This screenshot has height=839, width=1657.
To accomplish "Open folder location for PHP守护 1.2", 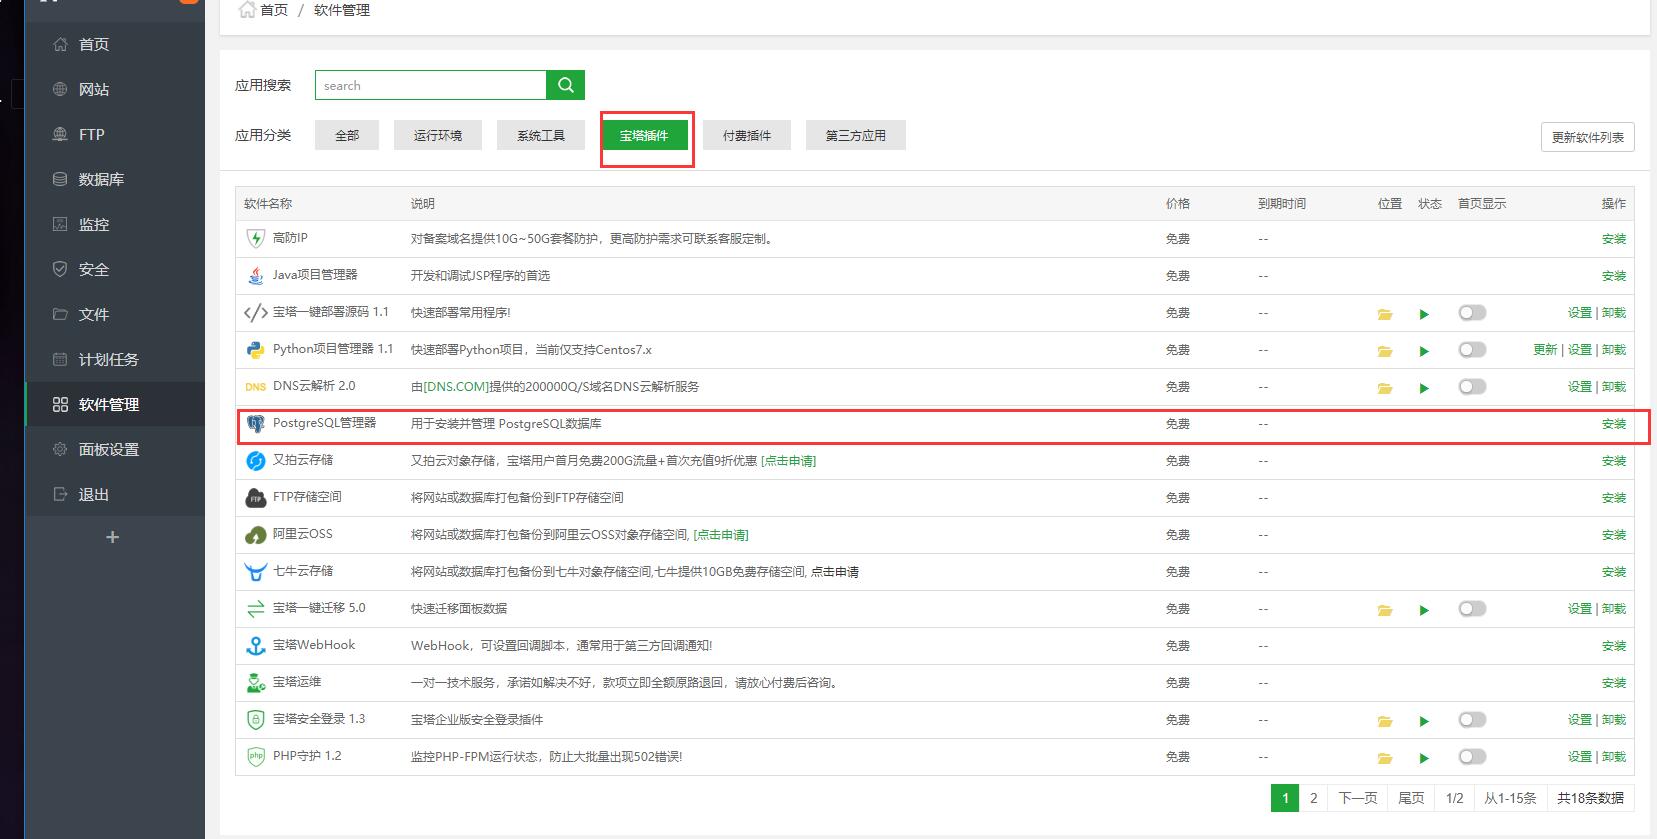I will point(1385,758).
